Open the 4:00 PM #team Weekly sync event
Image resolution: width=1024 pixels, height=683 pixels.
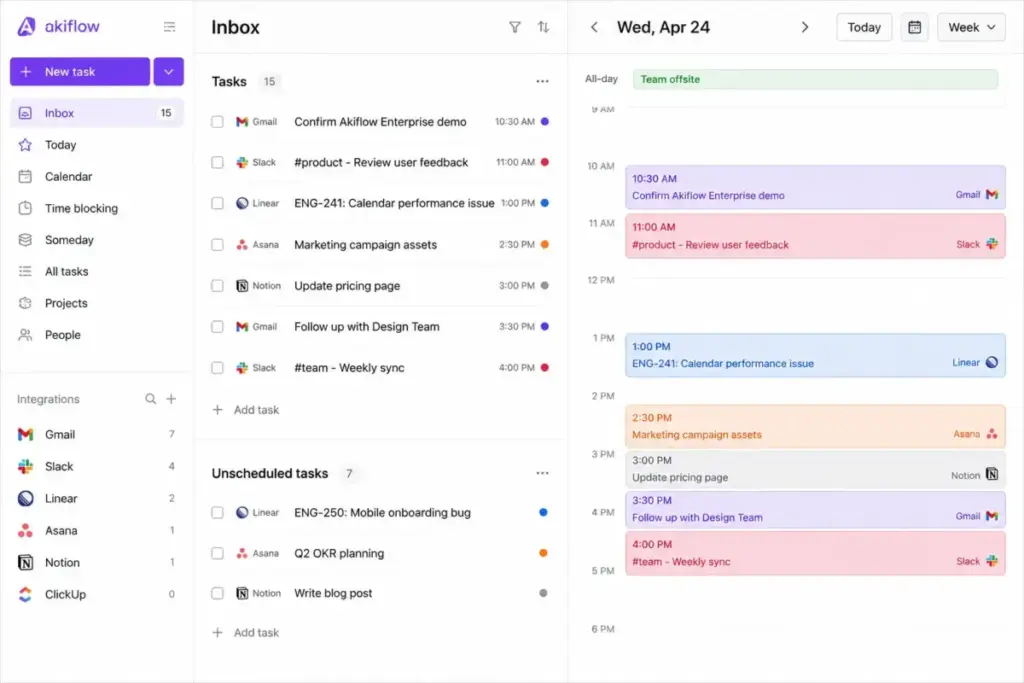pos(815,553)
